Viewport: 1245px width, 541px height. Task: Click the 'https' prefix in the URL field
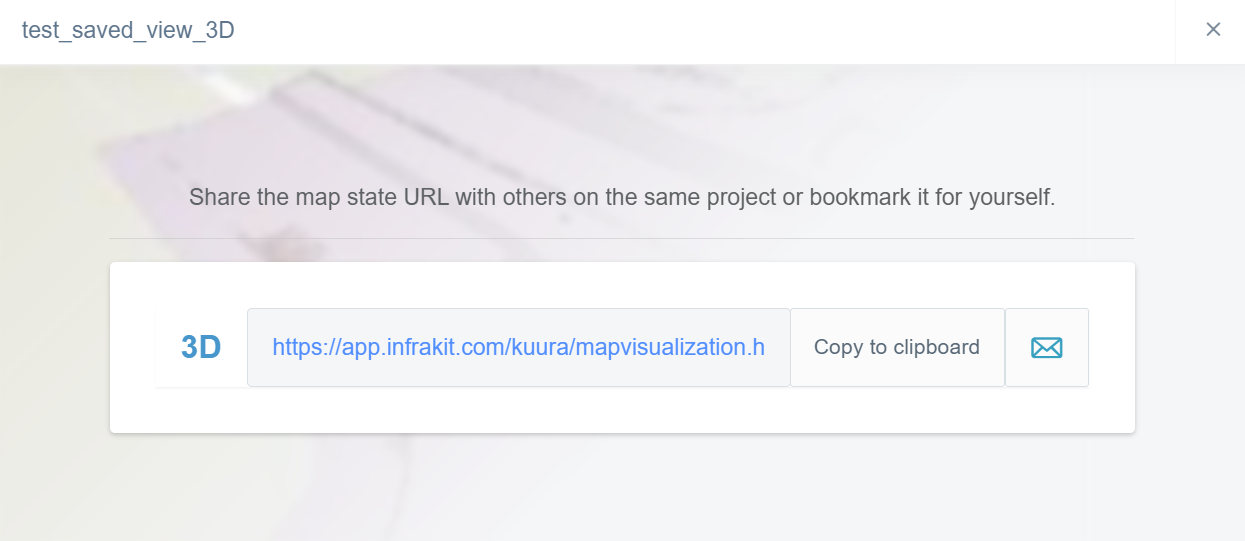294,347
